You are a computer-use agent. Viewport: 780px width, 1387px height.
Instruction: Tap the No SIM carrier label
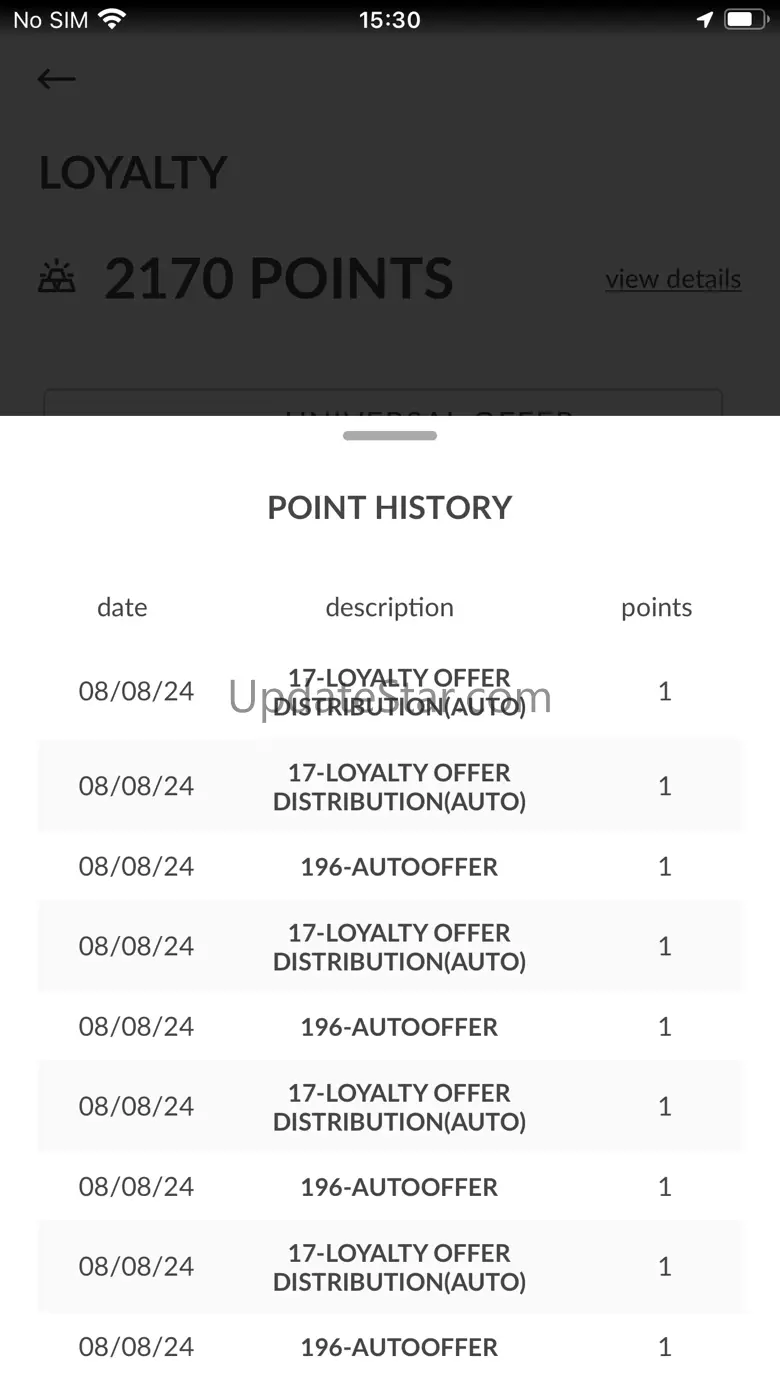click(50, 19)
